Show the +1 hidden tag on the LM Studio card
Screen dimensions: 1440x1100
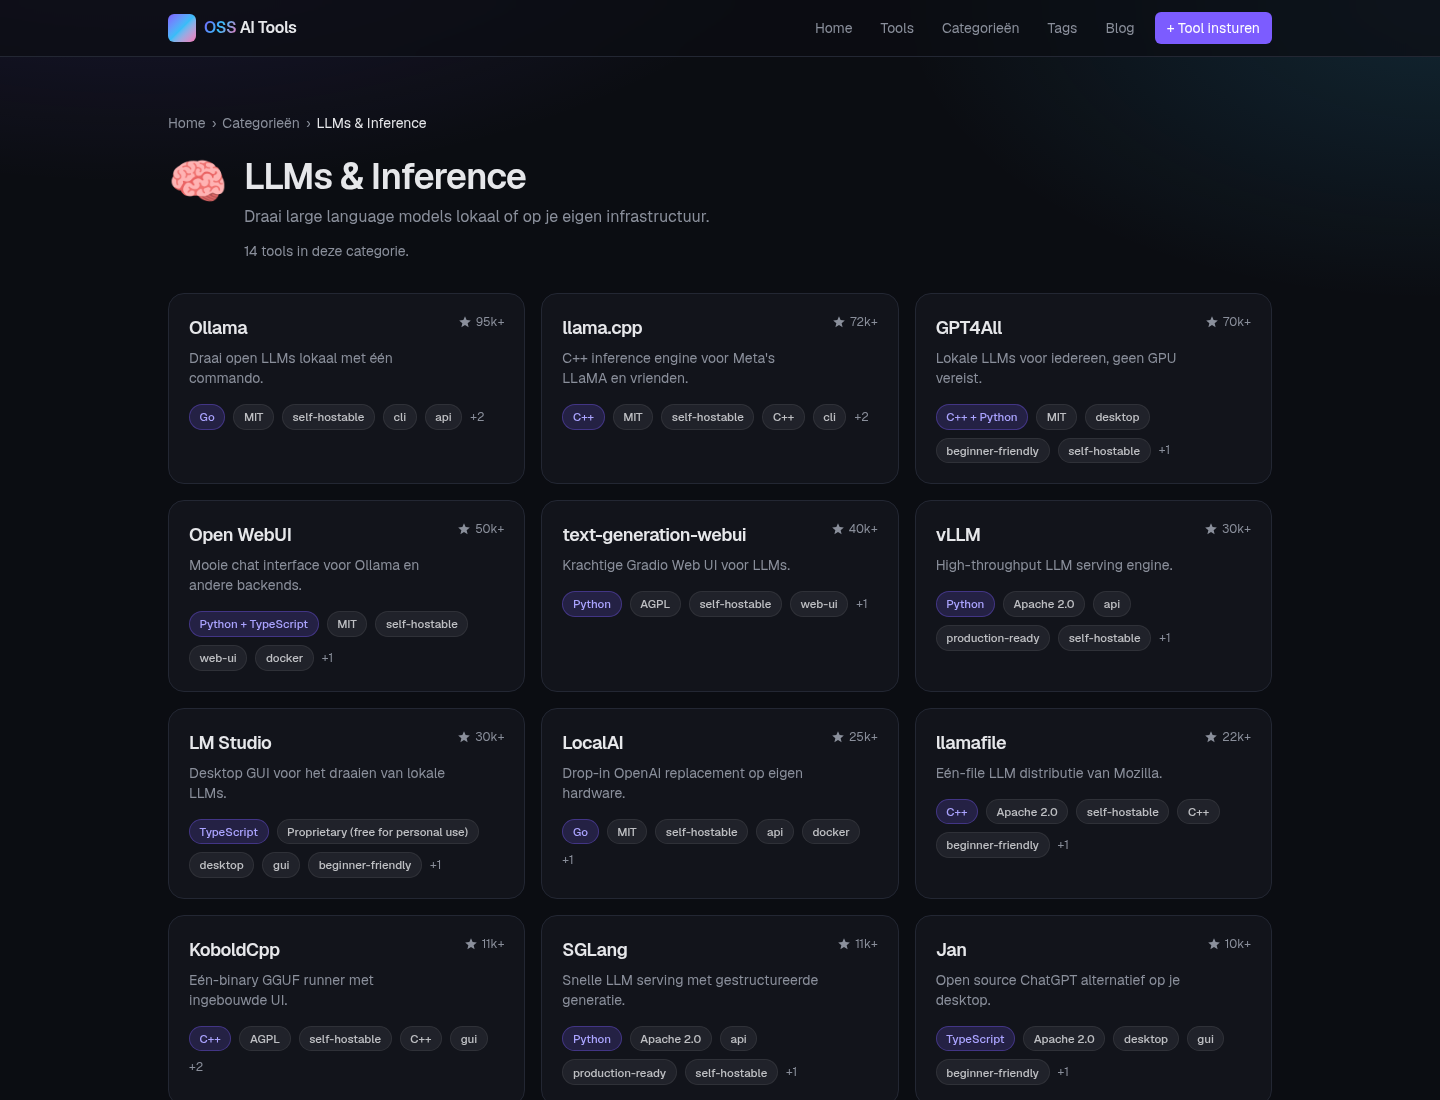coord(435,865)
